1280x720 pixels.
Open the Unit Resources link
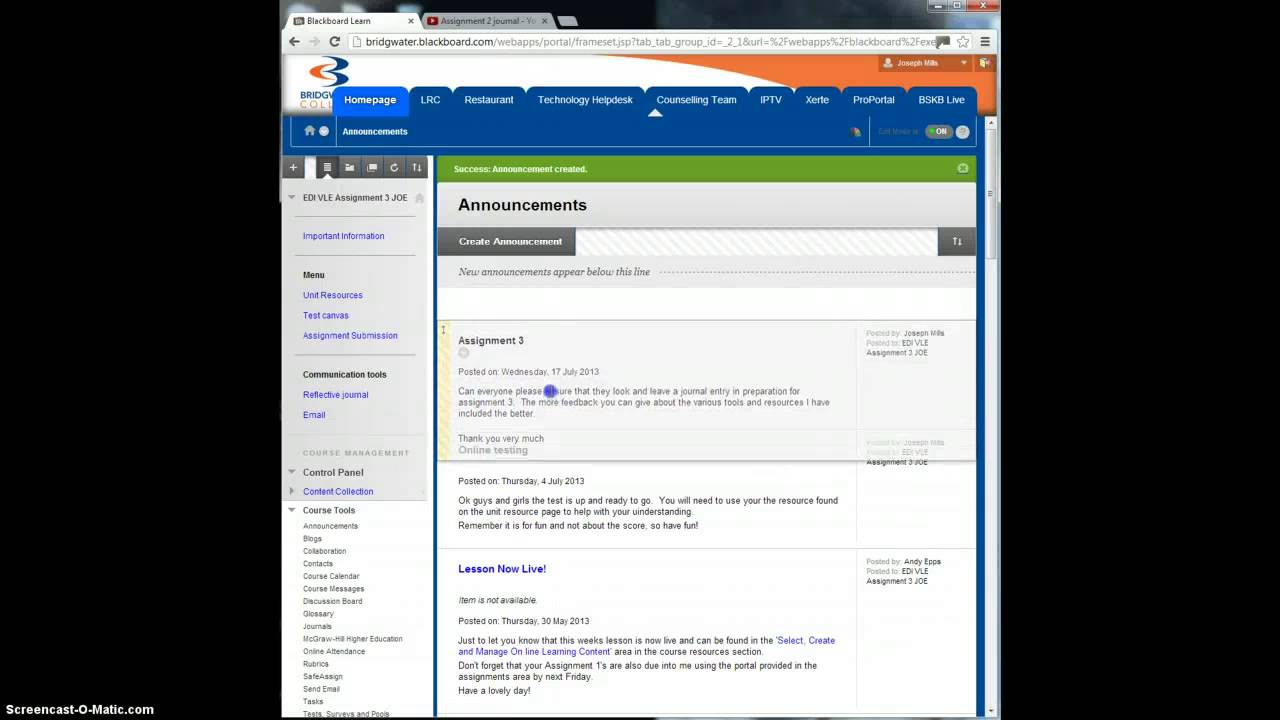coord(333,295)
